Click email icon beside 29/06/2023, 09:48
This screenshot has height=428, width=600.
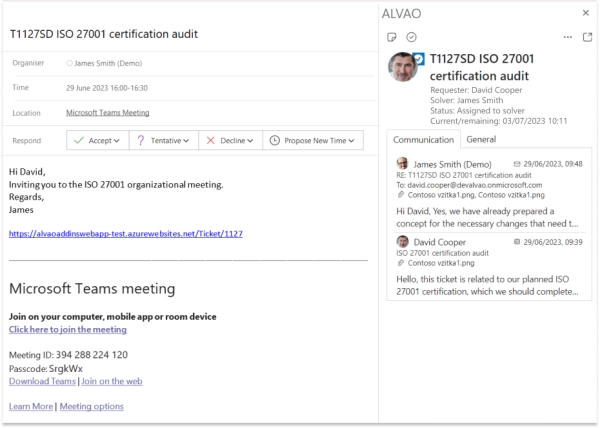517,164
